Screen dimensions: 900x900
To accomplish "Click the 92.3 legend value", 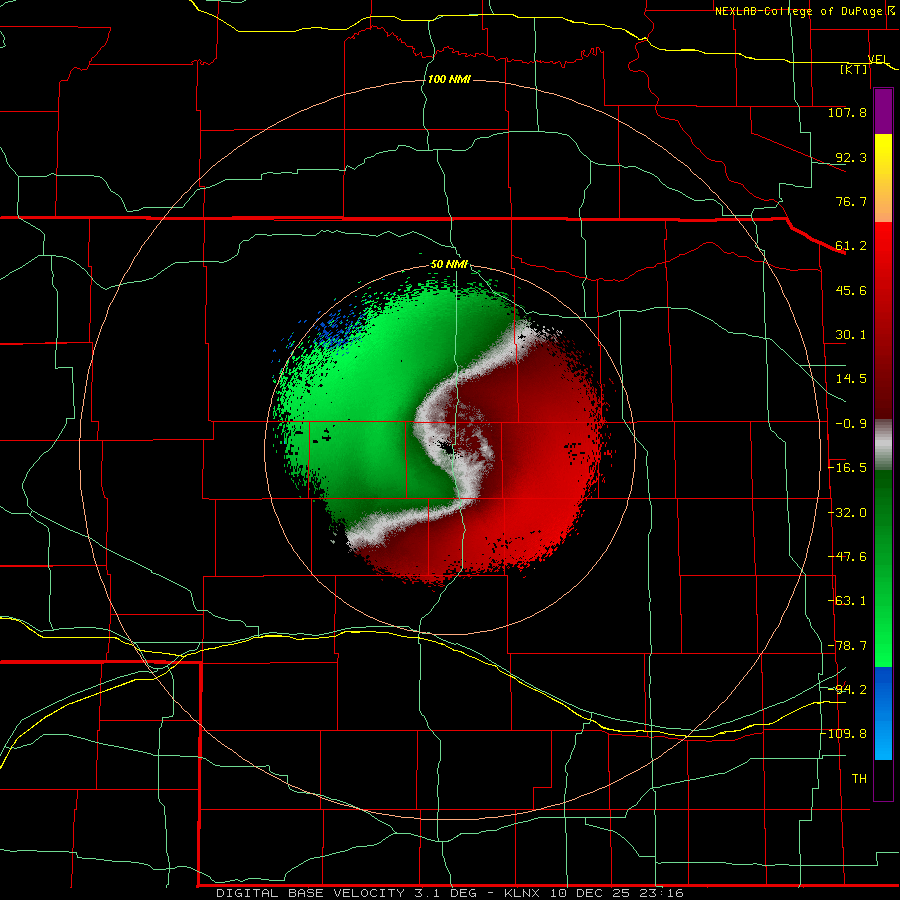I will [851, 157].
